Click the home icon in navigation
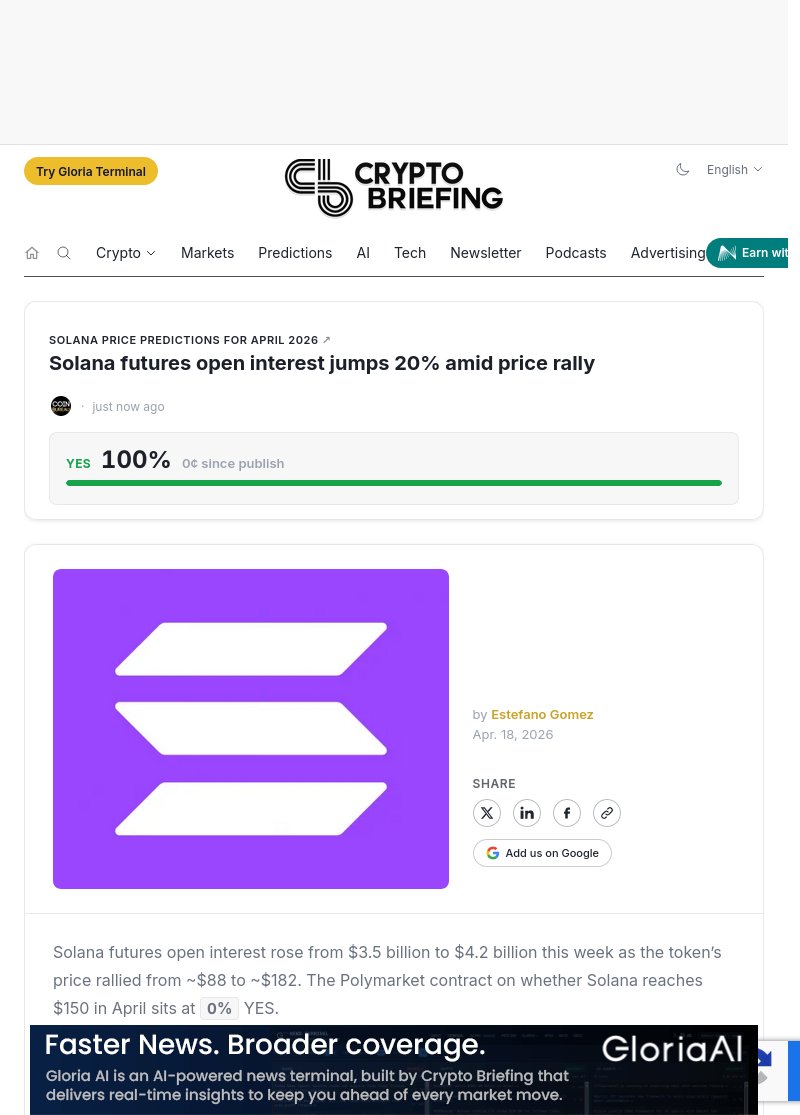This screenshot has height=1115, width=800. point(32,253)
